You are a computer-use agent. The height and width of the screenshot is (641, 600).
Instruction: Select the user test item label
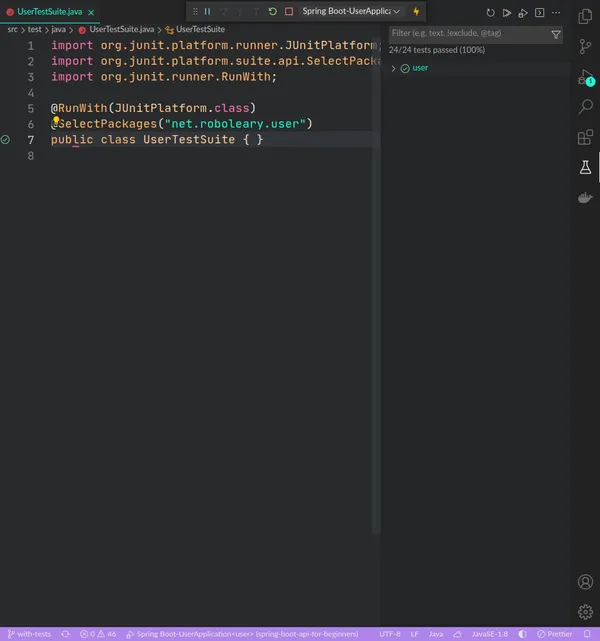420,68
